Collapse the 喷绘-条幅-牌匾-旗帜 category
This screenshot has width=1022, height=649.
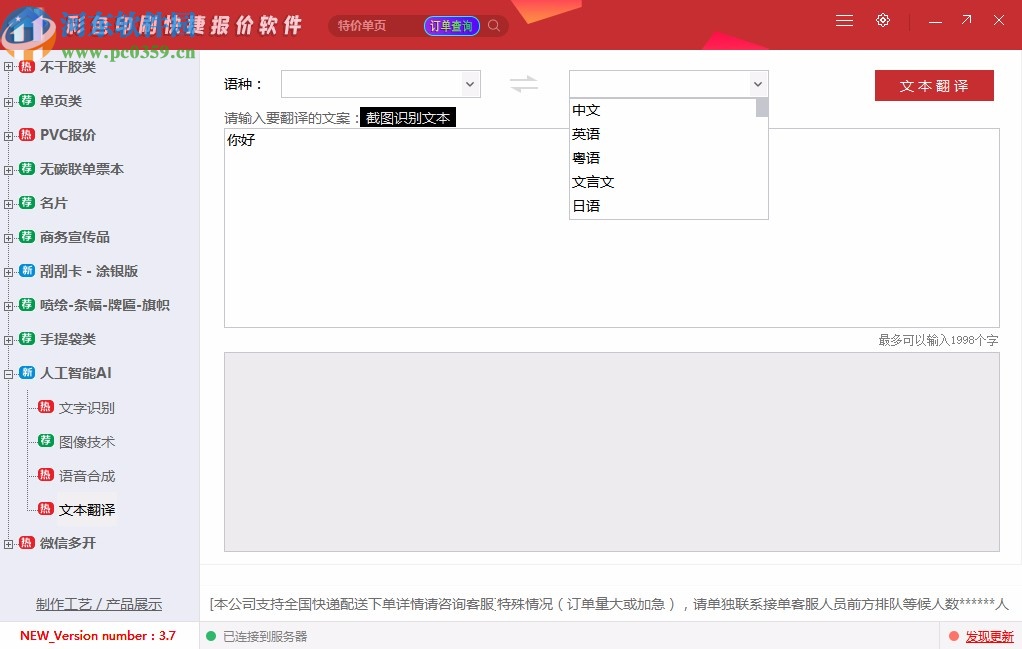coord(8,305)
